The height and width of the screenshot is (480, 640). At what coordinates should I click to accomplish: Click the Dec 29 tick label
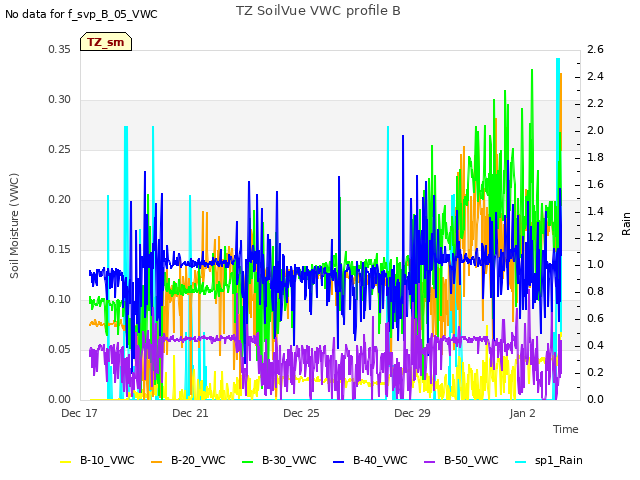[x=412, y=413]
